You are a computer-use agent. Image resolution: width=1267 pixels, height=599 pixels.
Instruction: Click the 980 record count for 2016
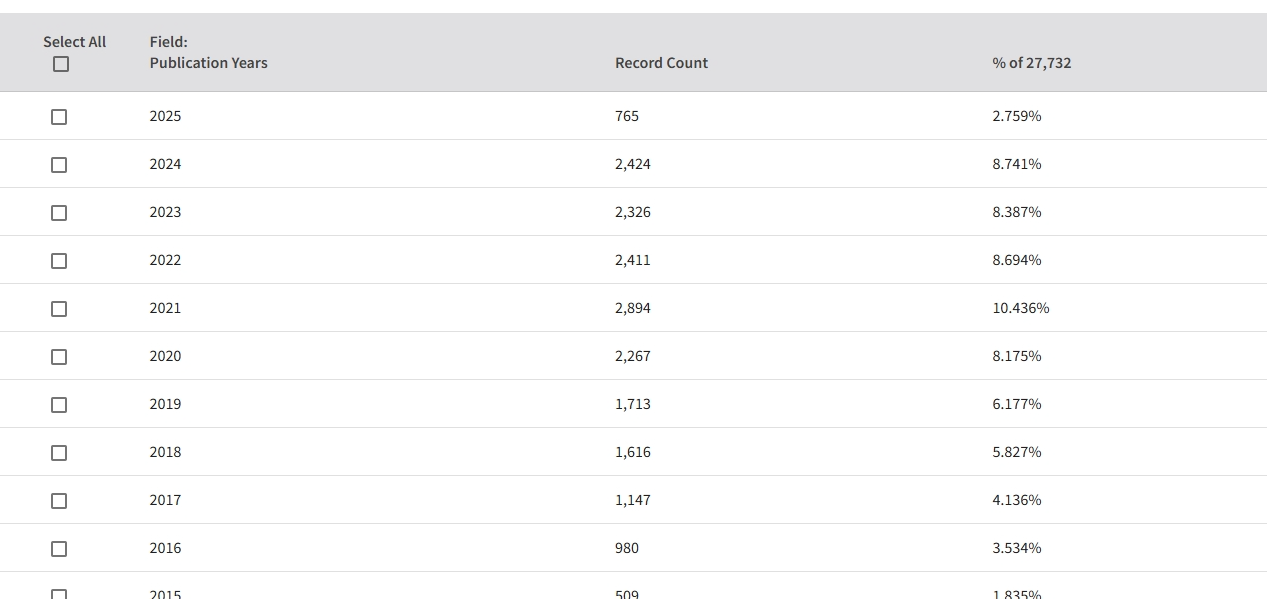pyautogui.click(x=626, y=548)
